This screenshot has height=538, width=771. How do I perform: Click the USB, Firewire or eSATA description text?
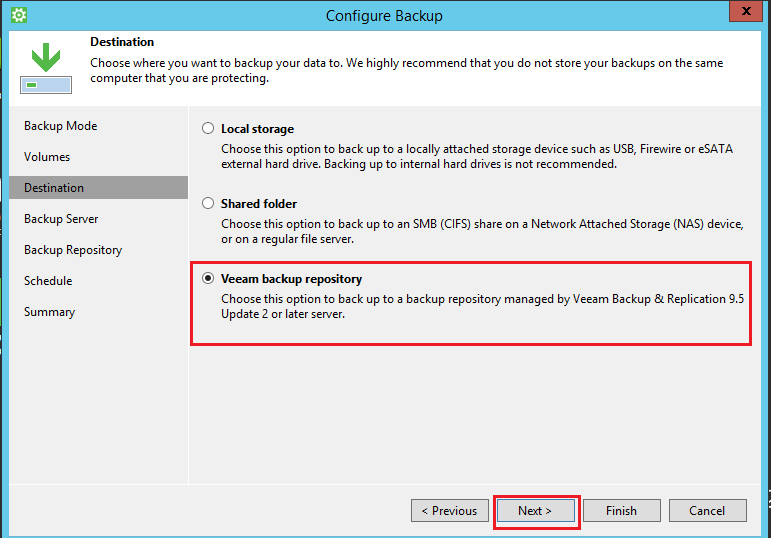477,156
